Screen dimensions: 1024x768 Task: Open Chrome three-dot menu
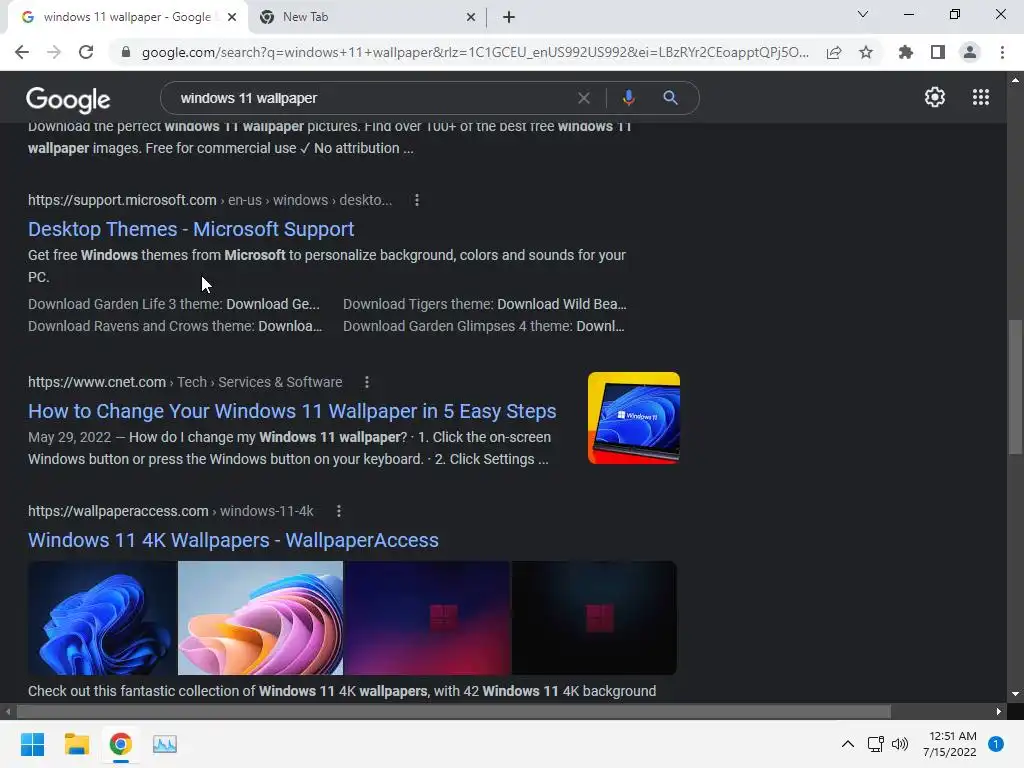[1002, 52]
